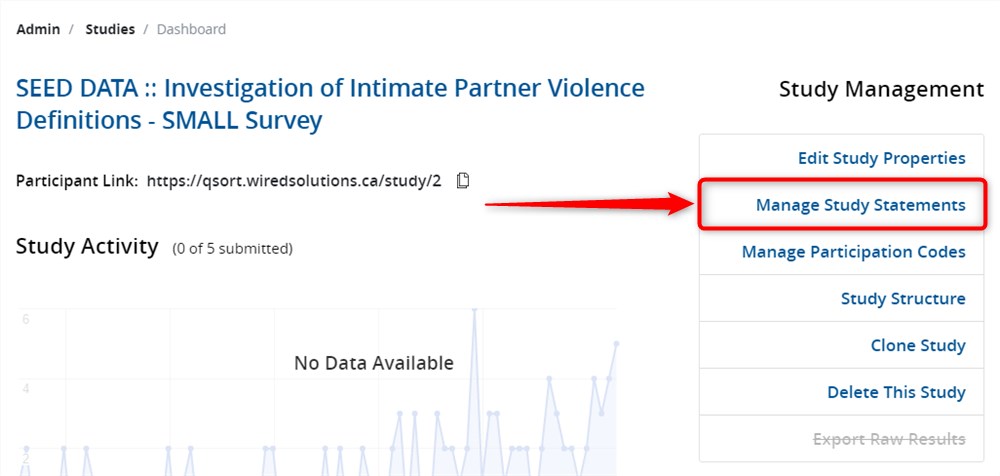Open the Study Structure option
Image resolution: width=1000 pixels, height=476 pixels.
pyautogui.click(x=903, y=299)
